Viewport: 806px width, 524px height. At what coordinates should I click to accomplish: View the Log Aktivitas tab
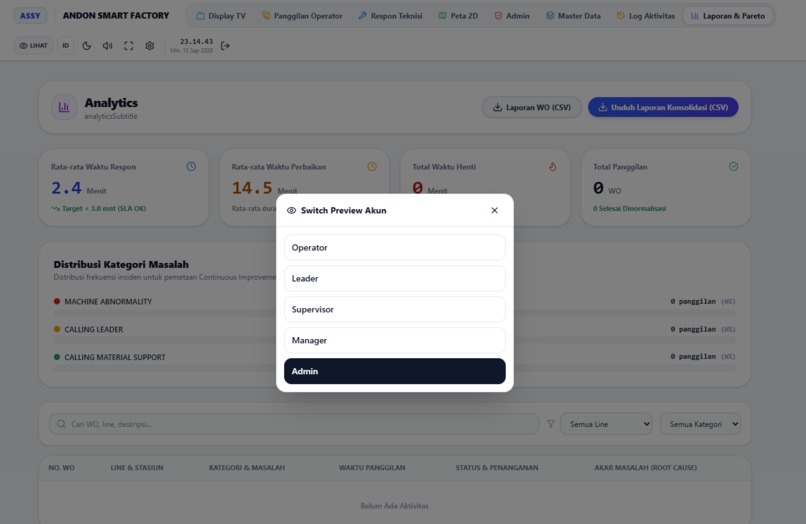pos(646,16)
